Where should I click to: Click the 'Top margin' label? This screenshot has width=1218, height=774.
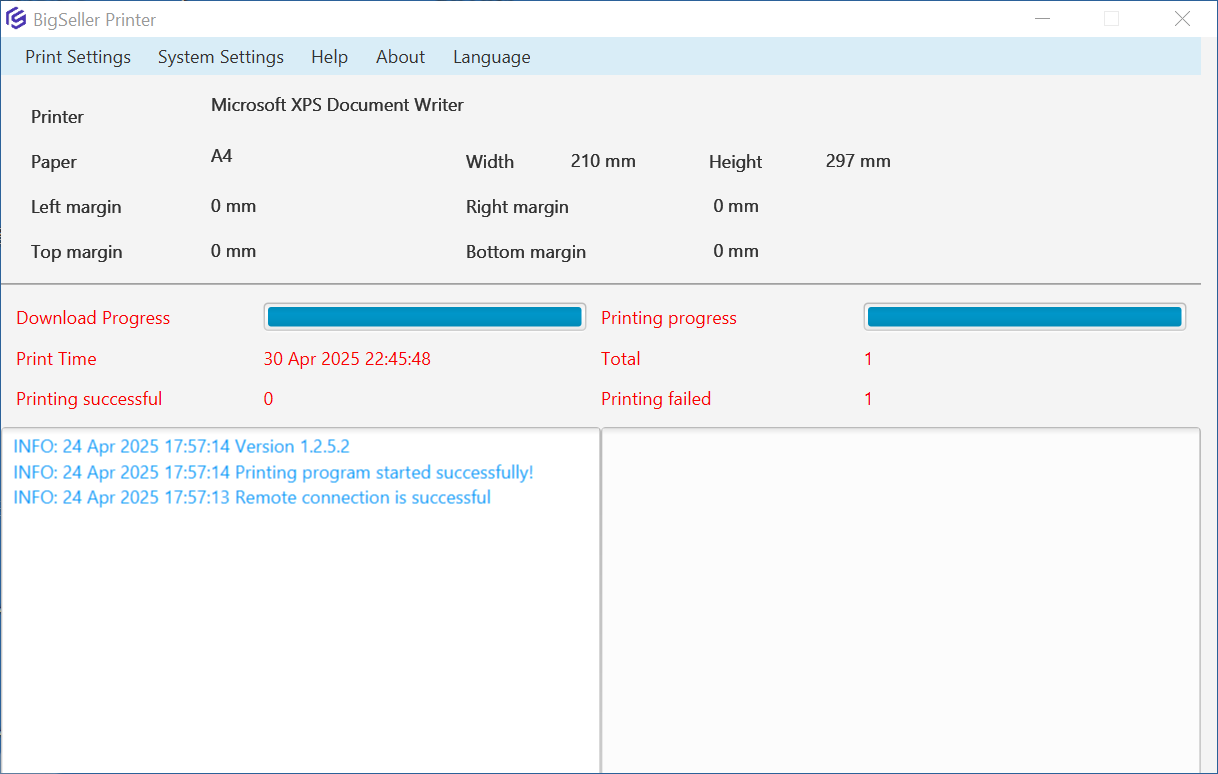(x=77, y=252)
